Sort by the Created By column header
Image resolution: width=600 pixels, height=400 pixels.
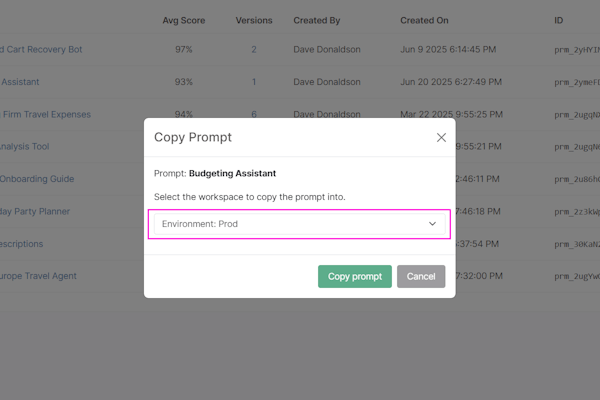(316, 21)
